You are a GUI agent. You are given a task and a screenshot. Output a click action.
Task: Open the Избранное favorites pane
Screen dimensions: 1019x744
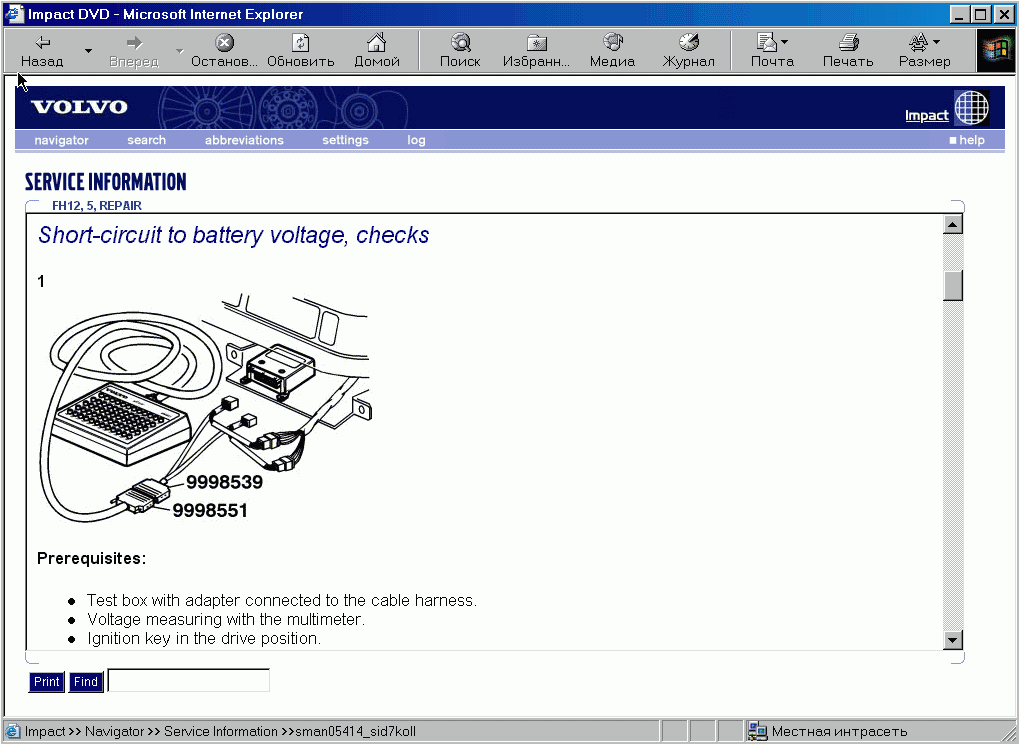(x=536, y=51)
